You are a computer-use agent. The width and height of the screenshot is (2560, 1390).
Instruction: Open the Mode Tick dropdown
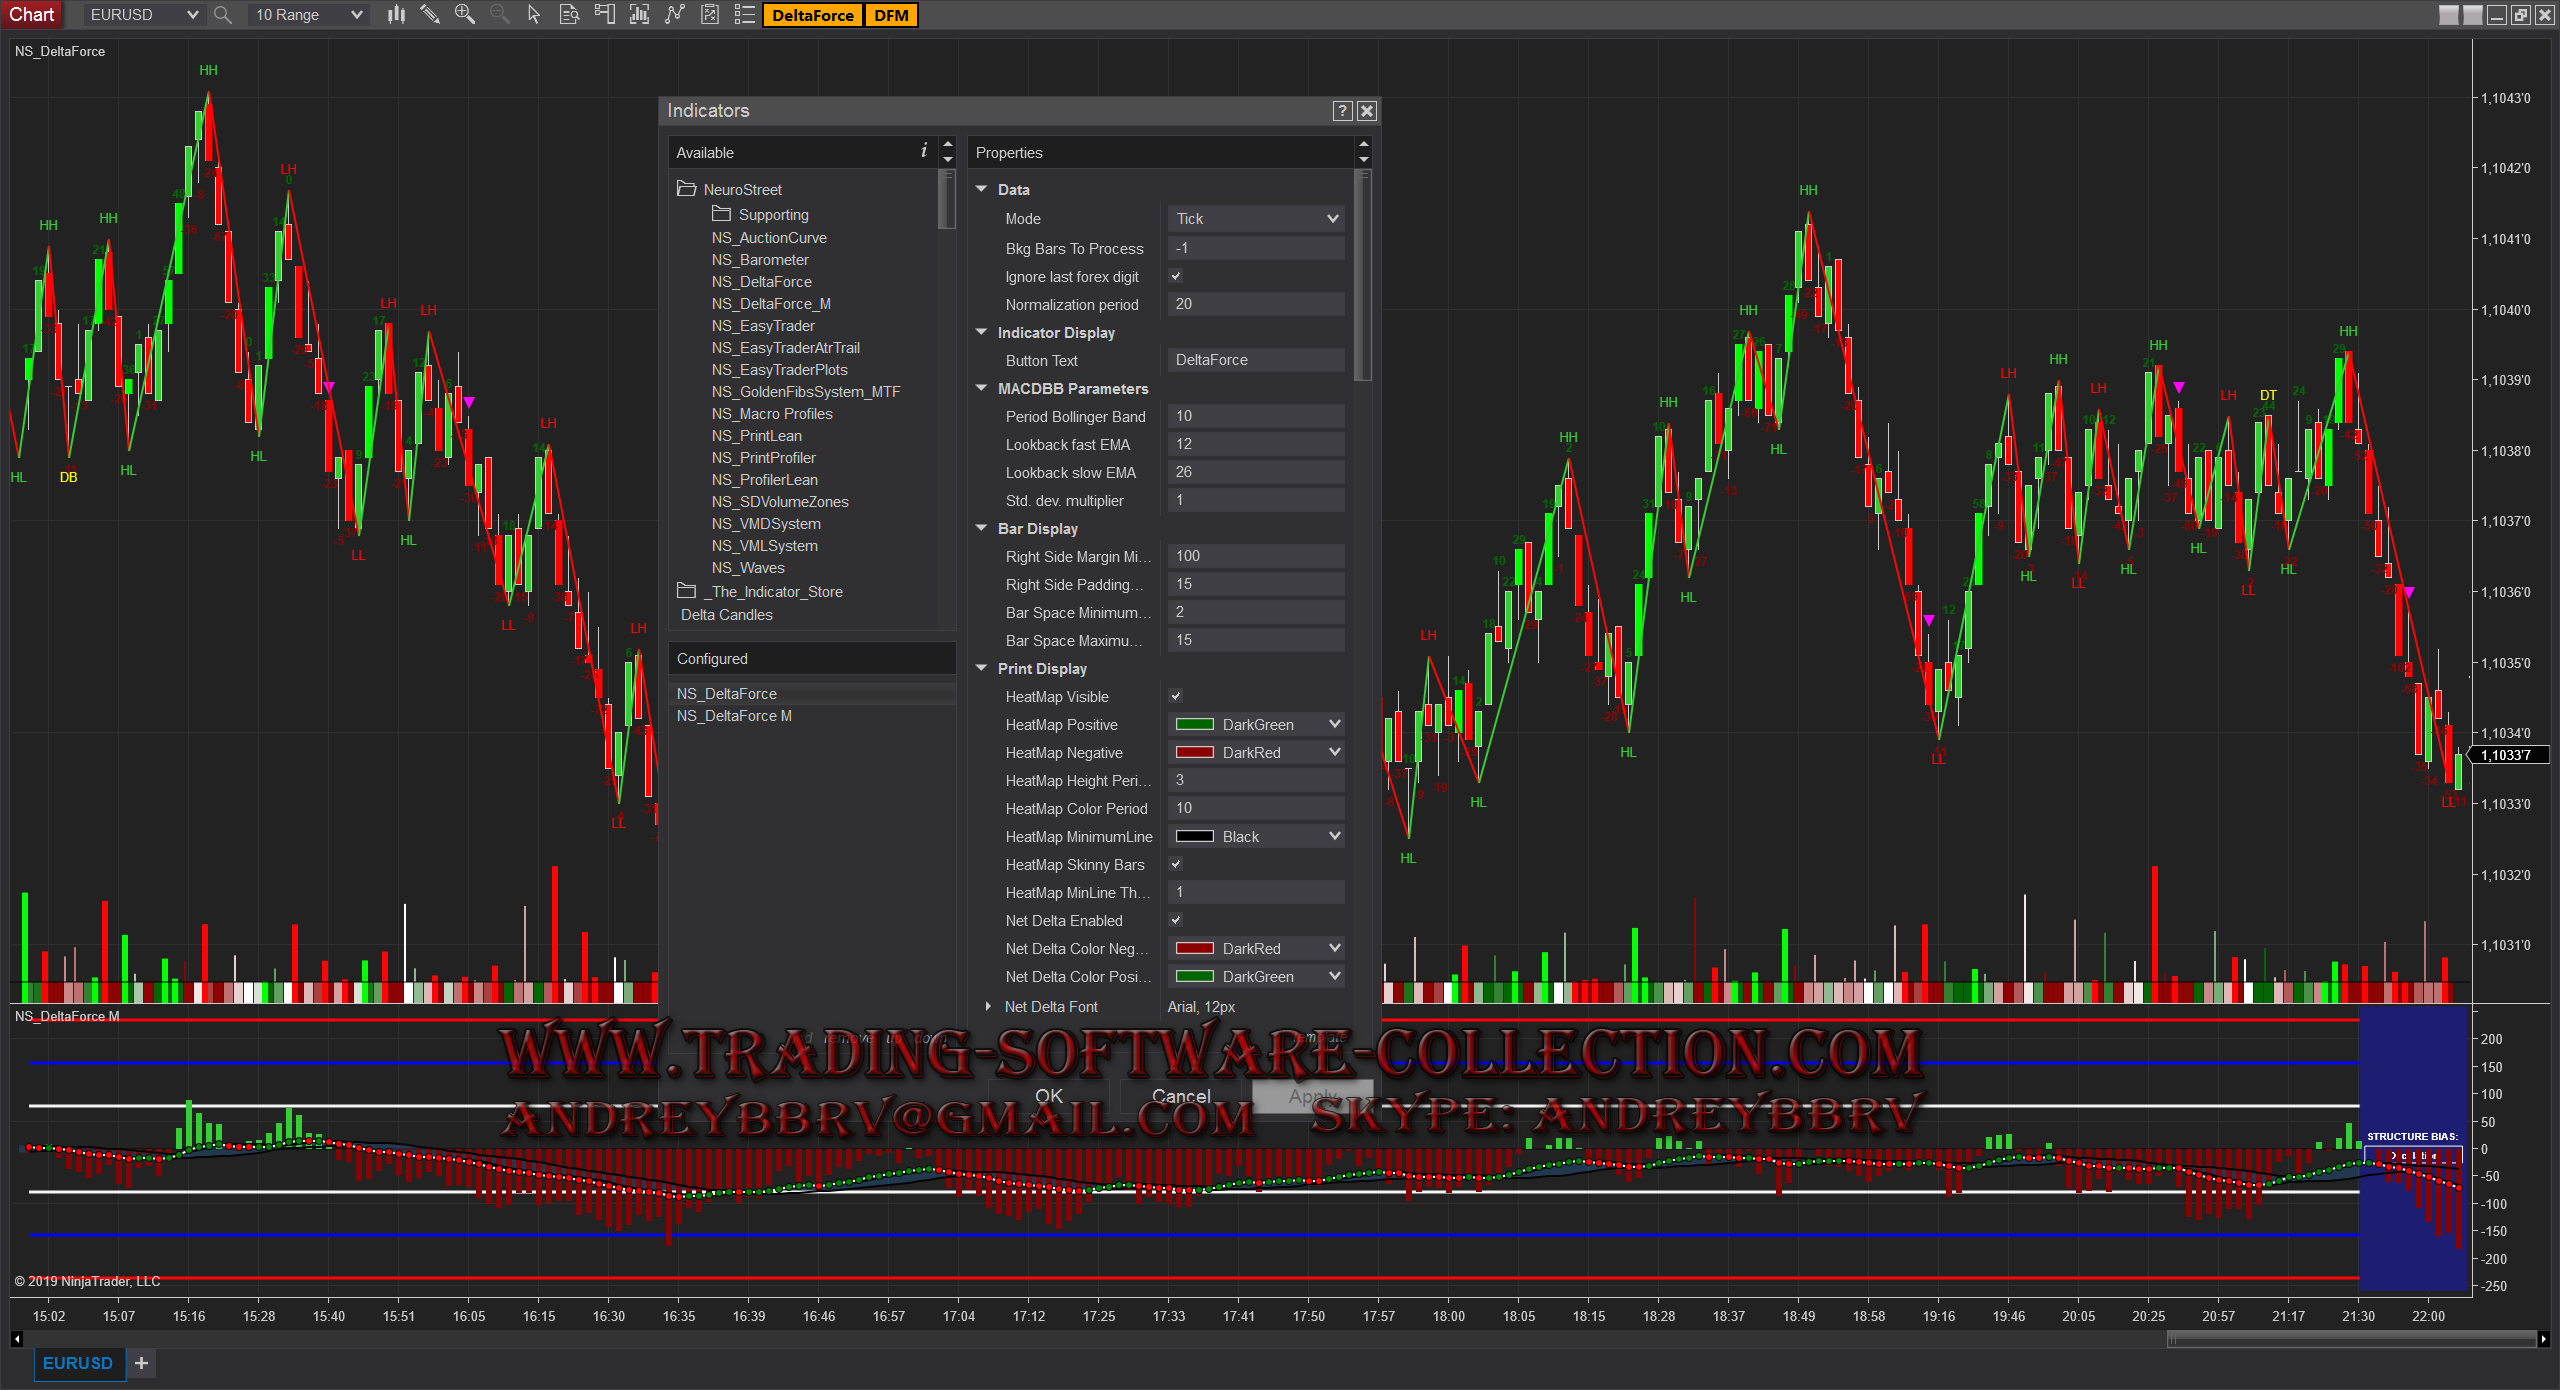1256,219
